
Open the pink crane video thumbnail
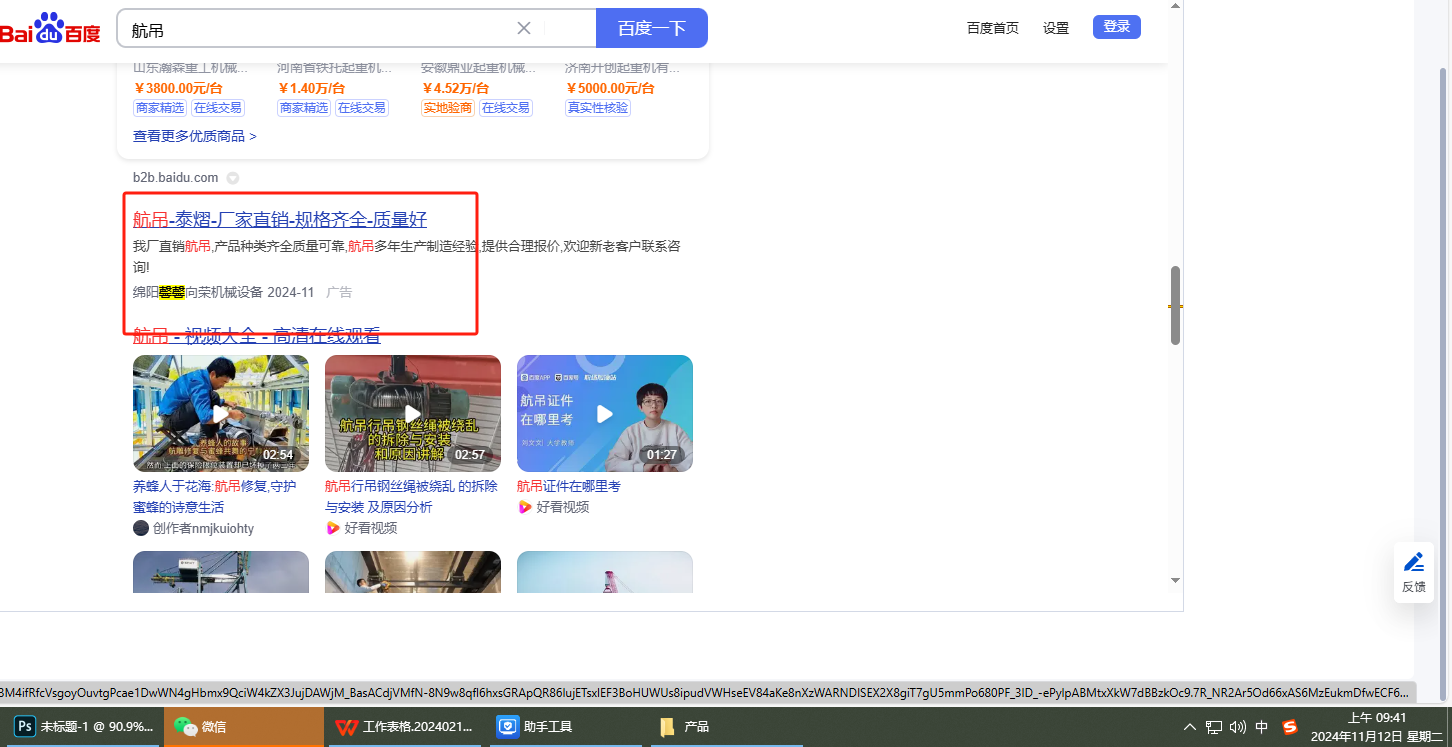(605, 572)
